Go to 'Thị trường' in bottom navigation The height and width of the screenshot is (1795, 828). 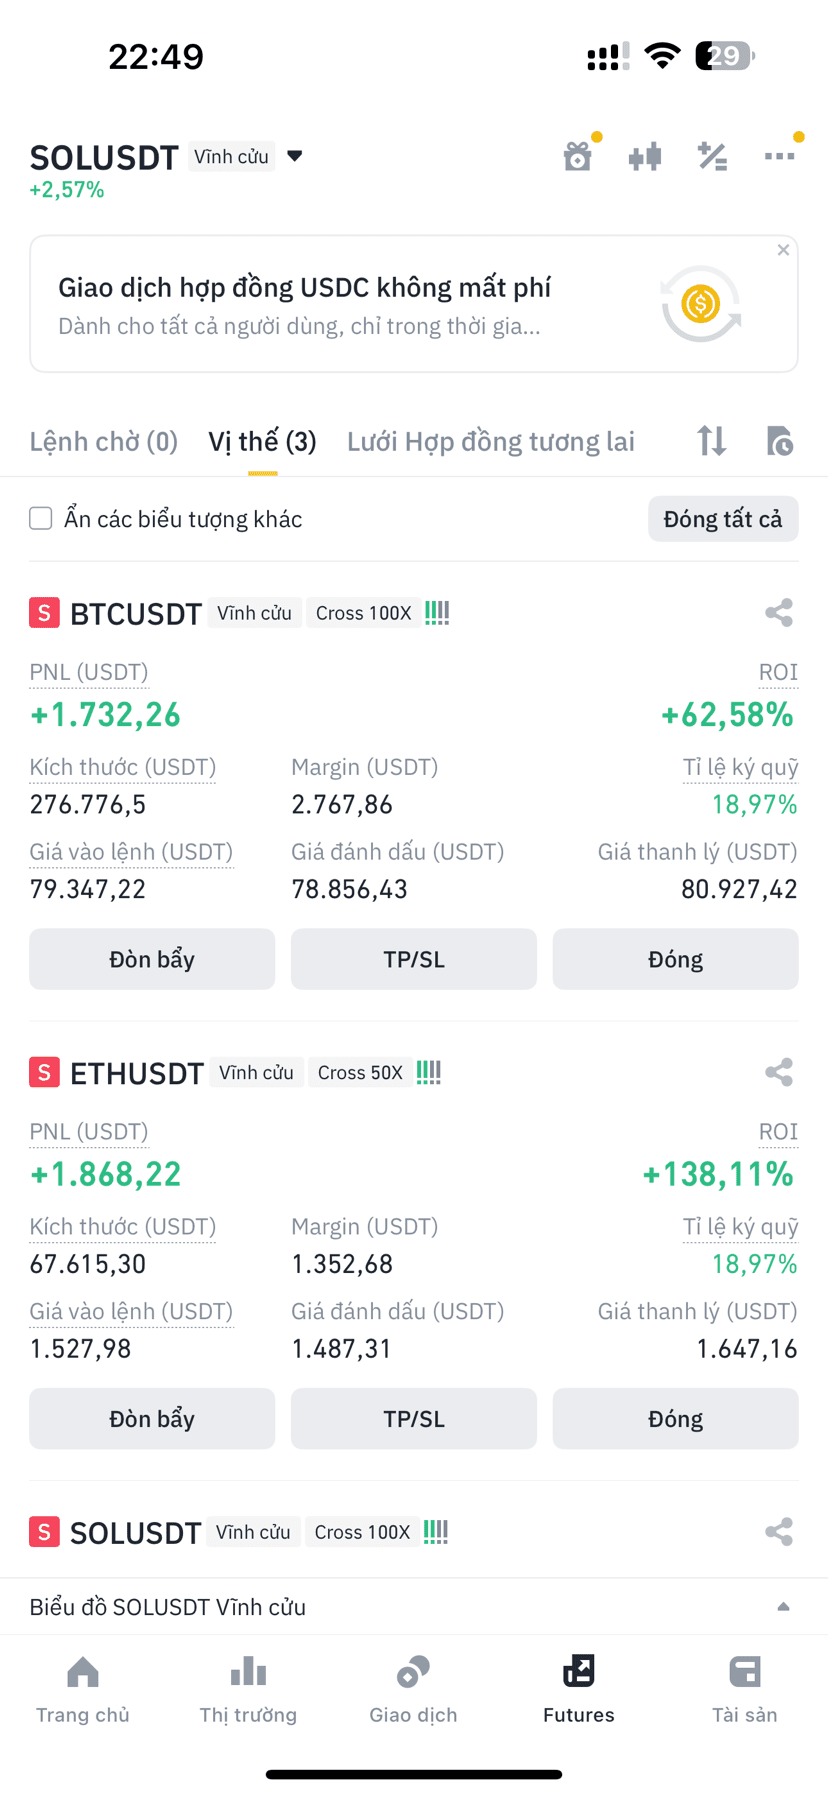pos(248,1690)
